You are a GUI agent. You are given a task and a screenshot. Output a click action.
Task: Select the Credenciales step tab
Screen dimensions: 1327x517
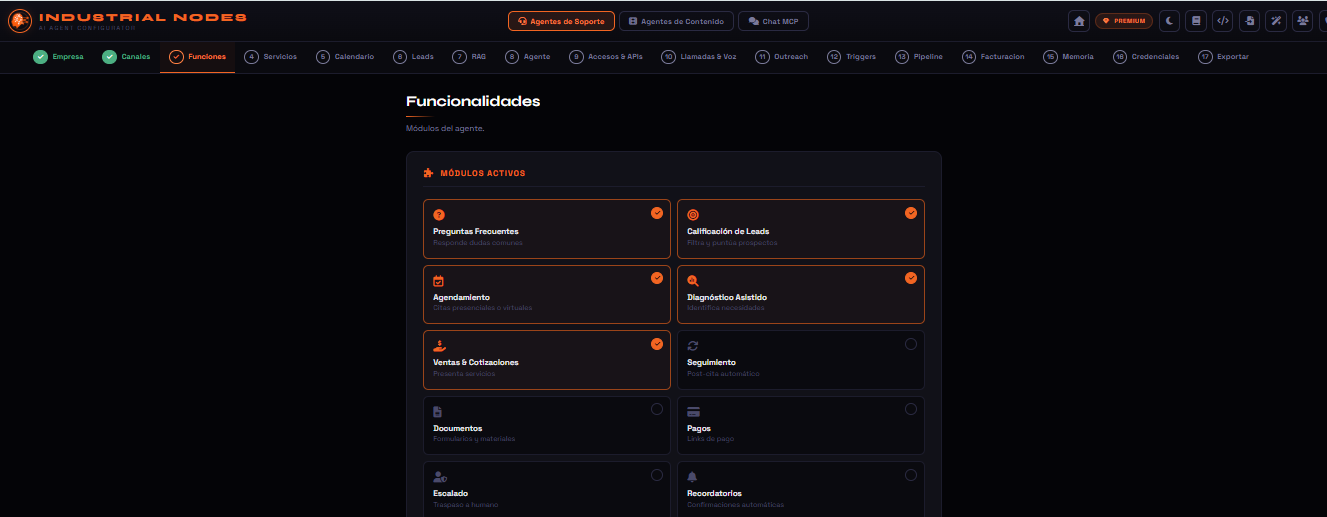(1146, 57)
